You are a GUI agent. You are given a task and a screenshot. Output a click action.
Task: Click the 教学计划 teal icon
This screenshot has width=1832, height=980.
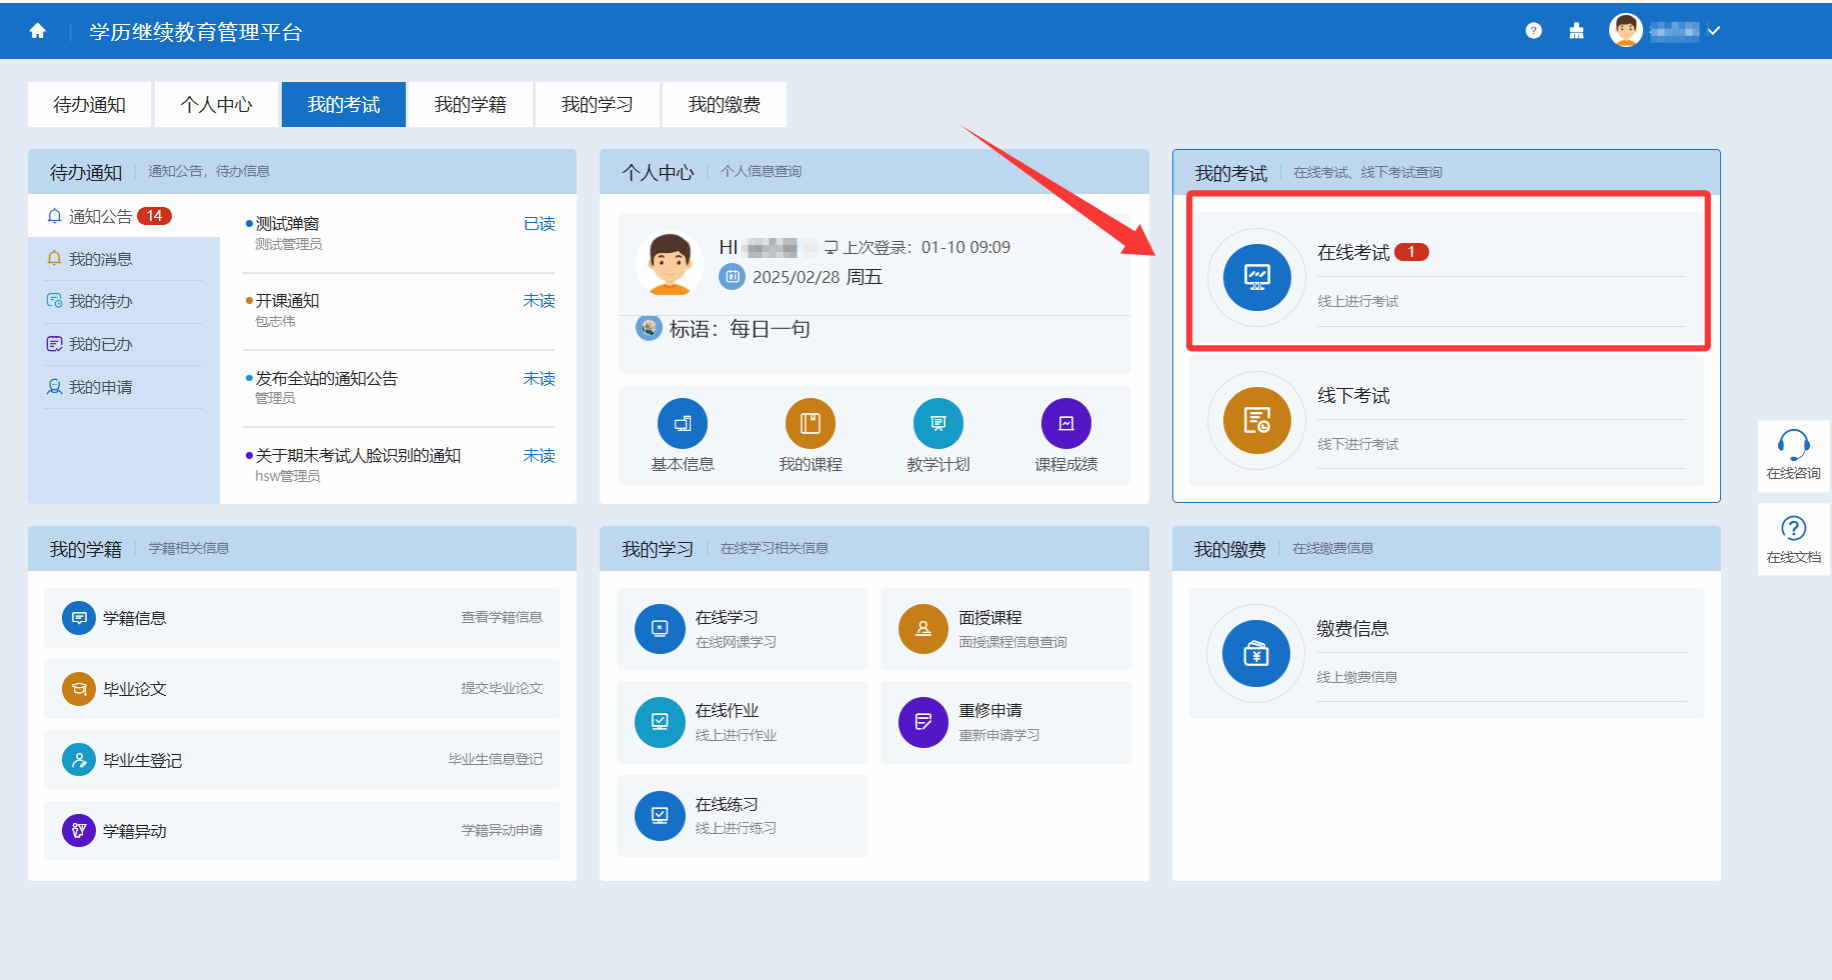[x=938, y=424]
